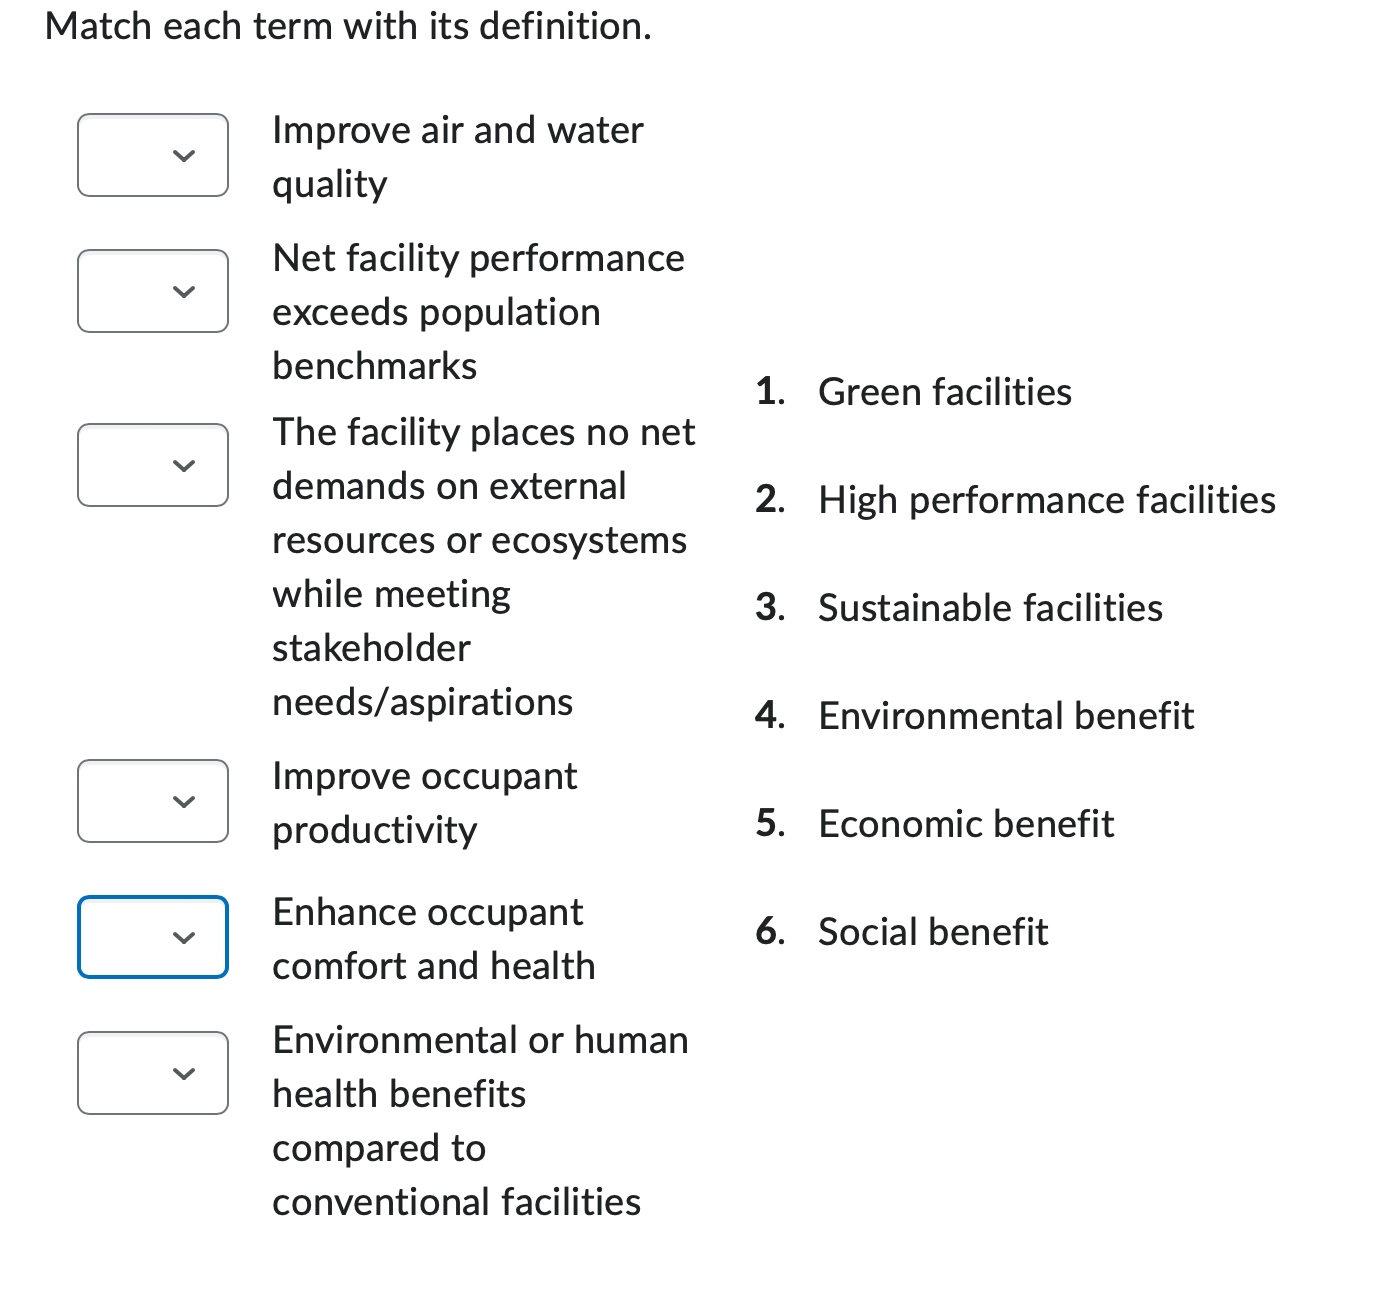Expand the dropdown for 'Environmental or human health benefits' definition
The height and width of the screenshot is (1298, 1380).
point(152,1073)
